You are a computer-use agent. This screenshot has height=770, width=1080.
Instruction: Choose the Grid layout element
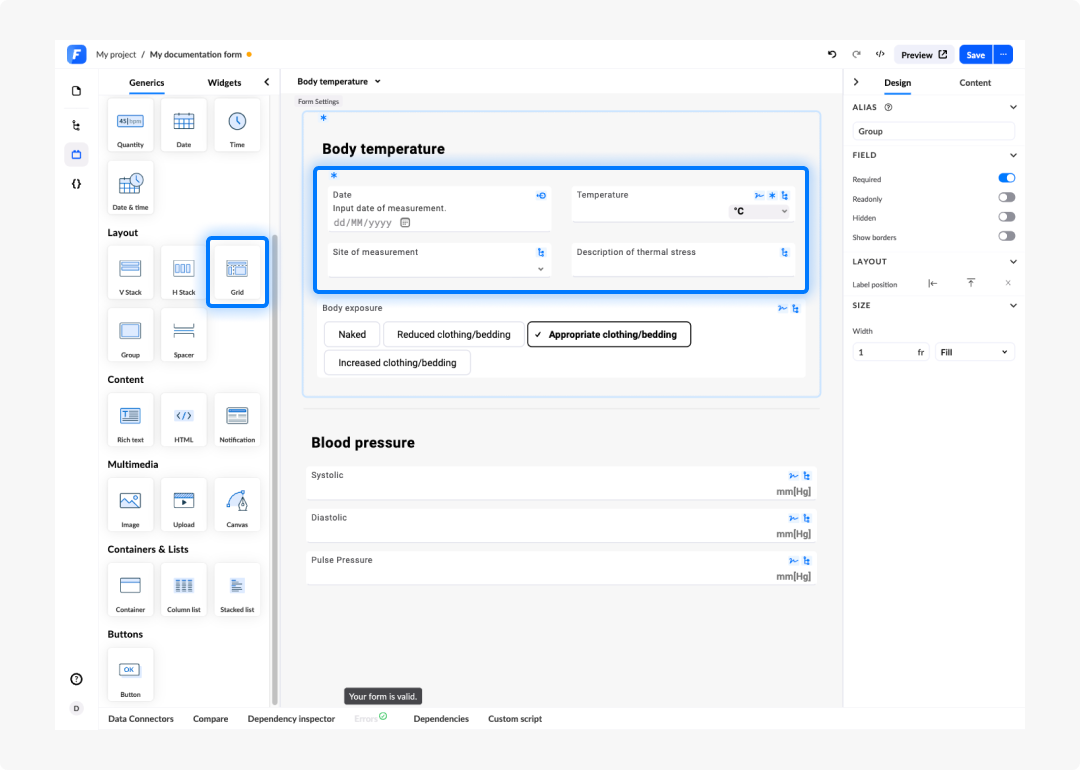point(237,273)
